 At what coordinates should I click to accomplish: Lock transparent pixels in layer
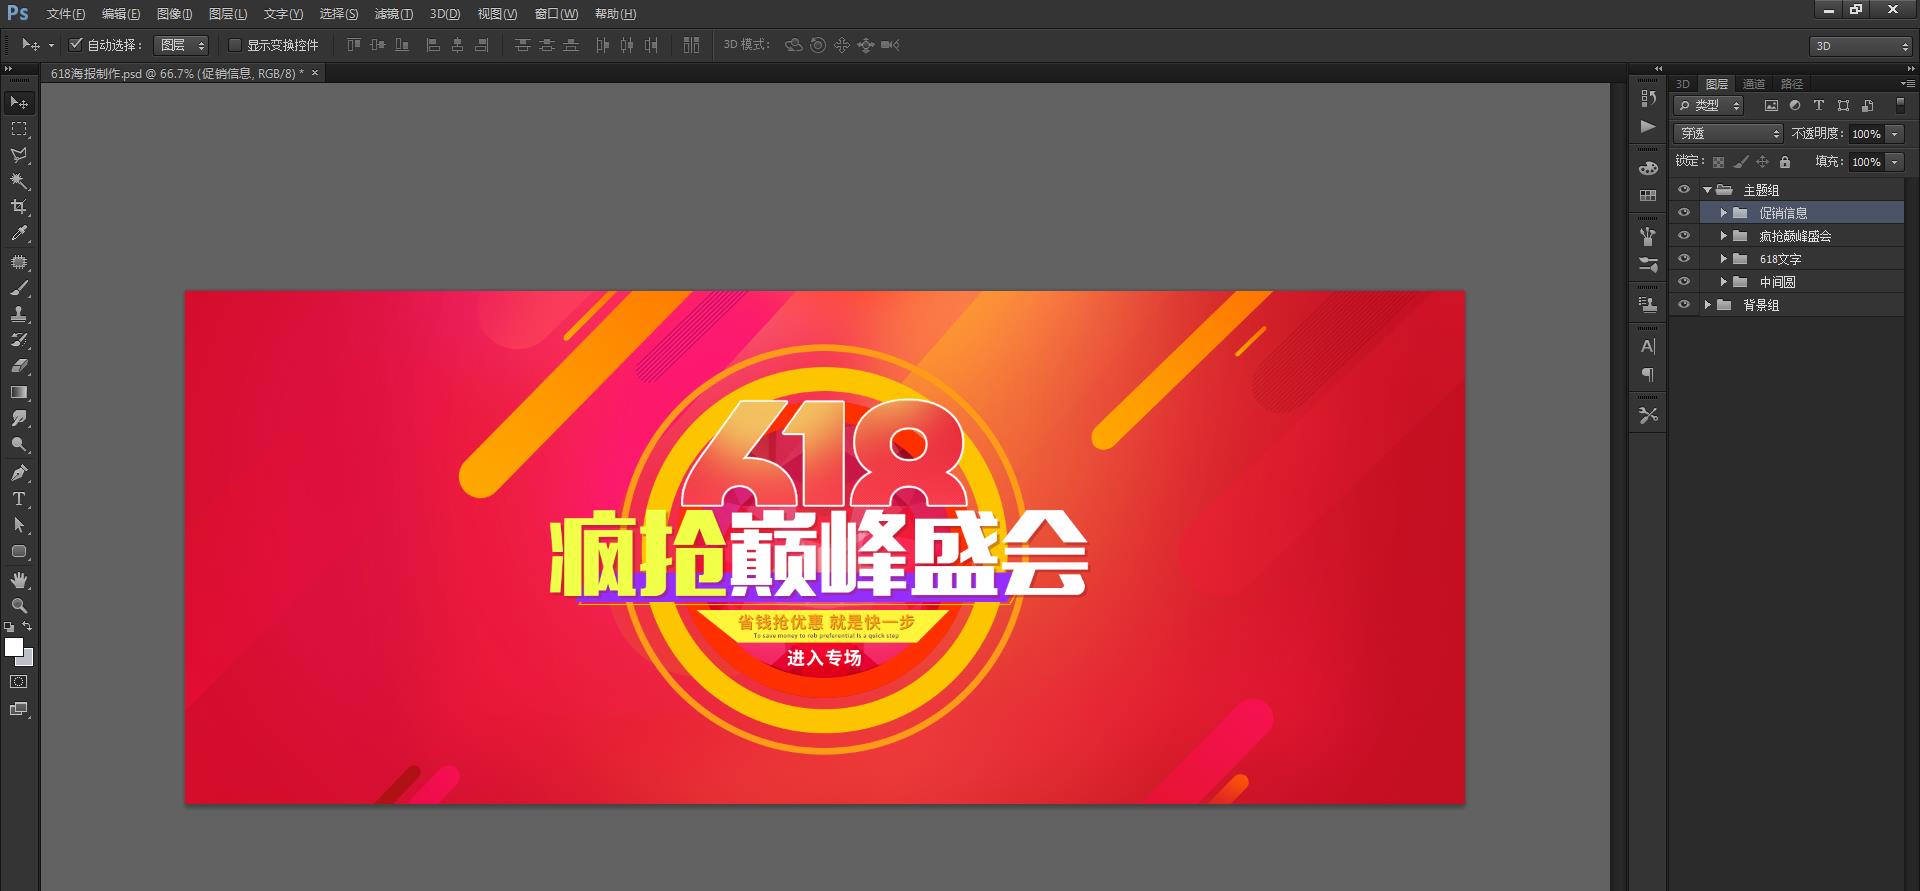(x=1718, y=162)
